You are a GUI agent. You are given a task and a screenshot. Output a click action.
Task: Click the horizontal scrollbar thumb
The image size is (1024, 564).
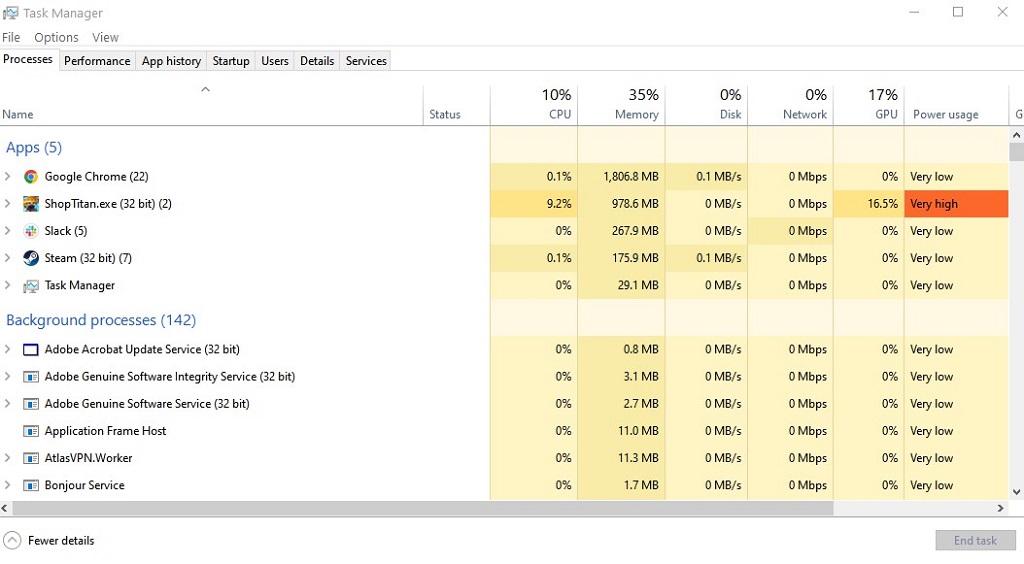click(x=423, y=508)
